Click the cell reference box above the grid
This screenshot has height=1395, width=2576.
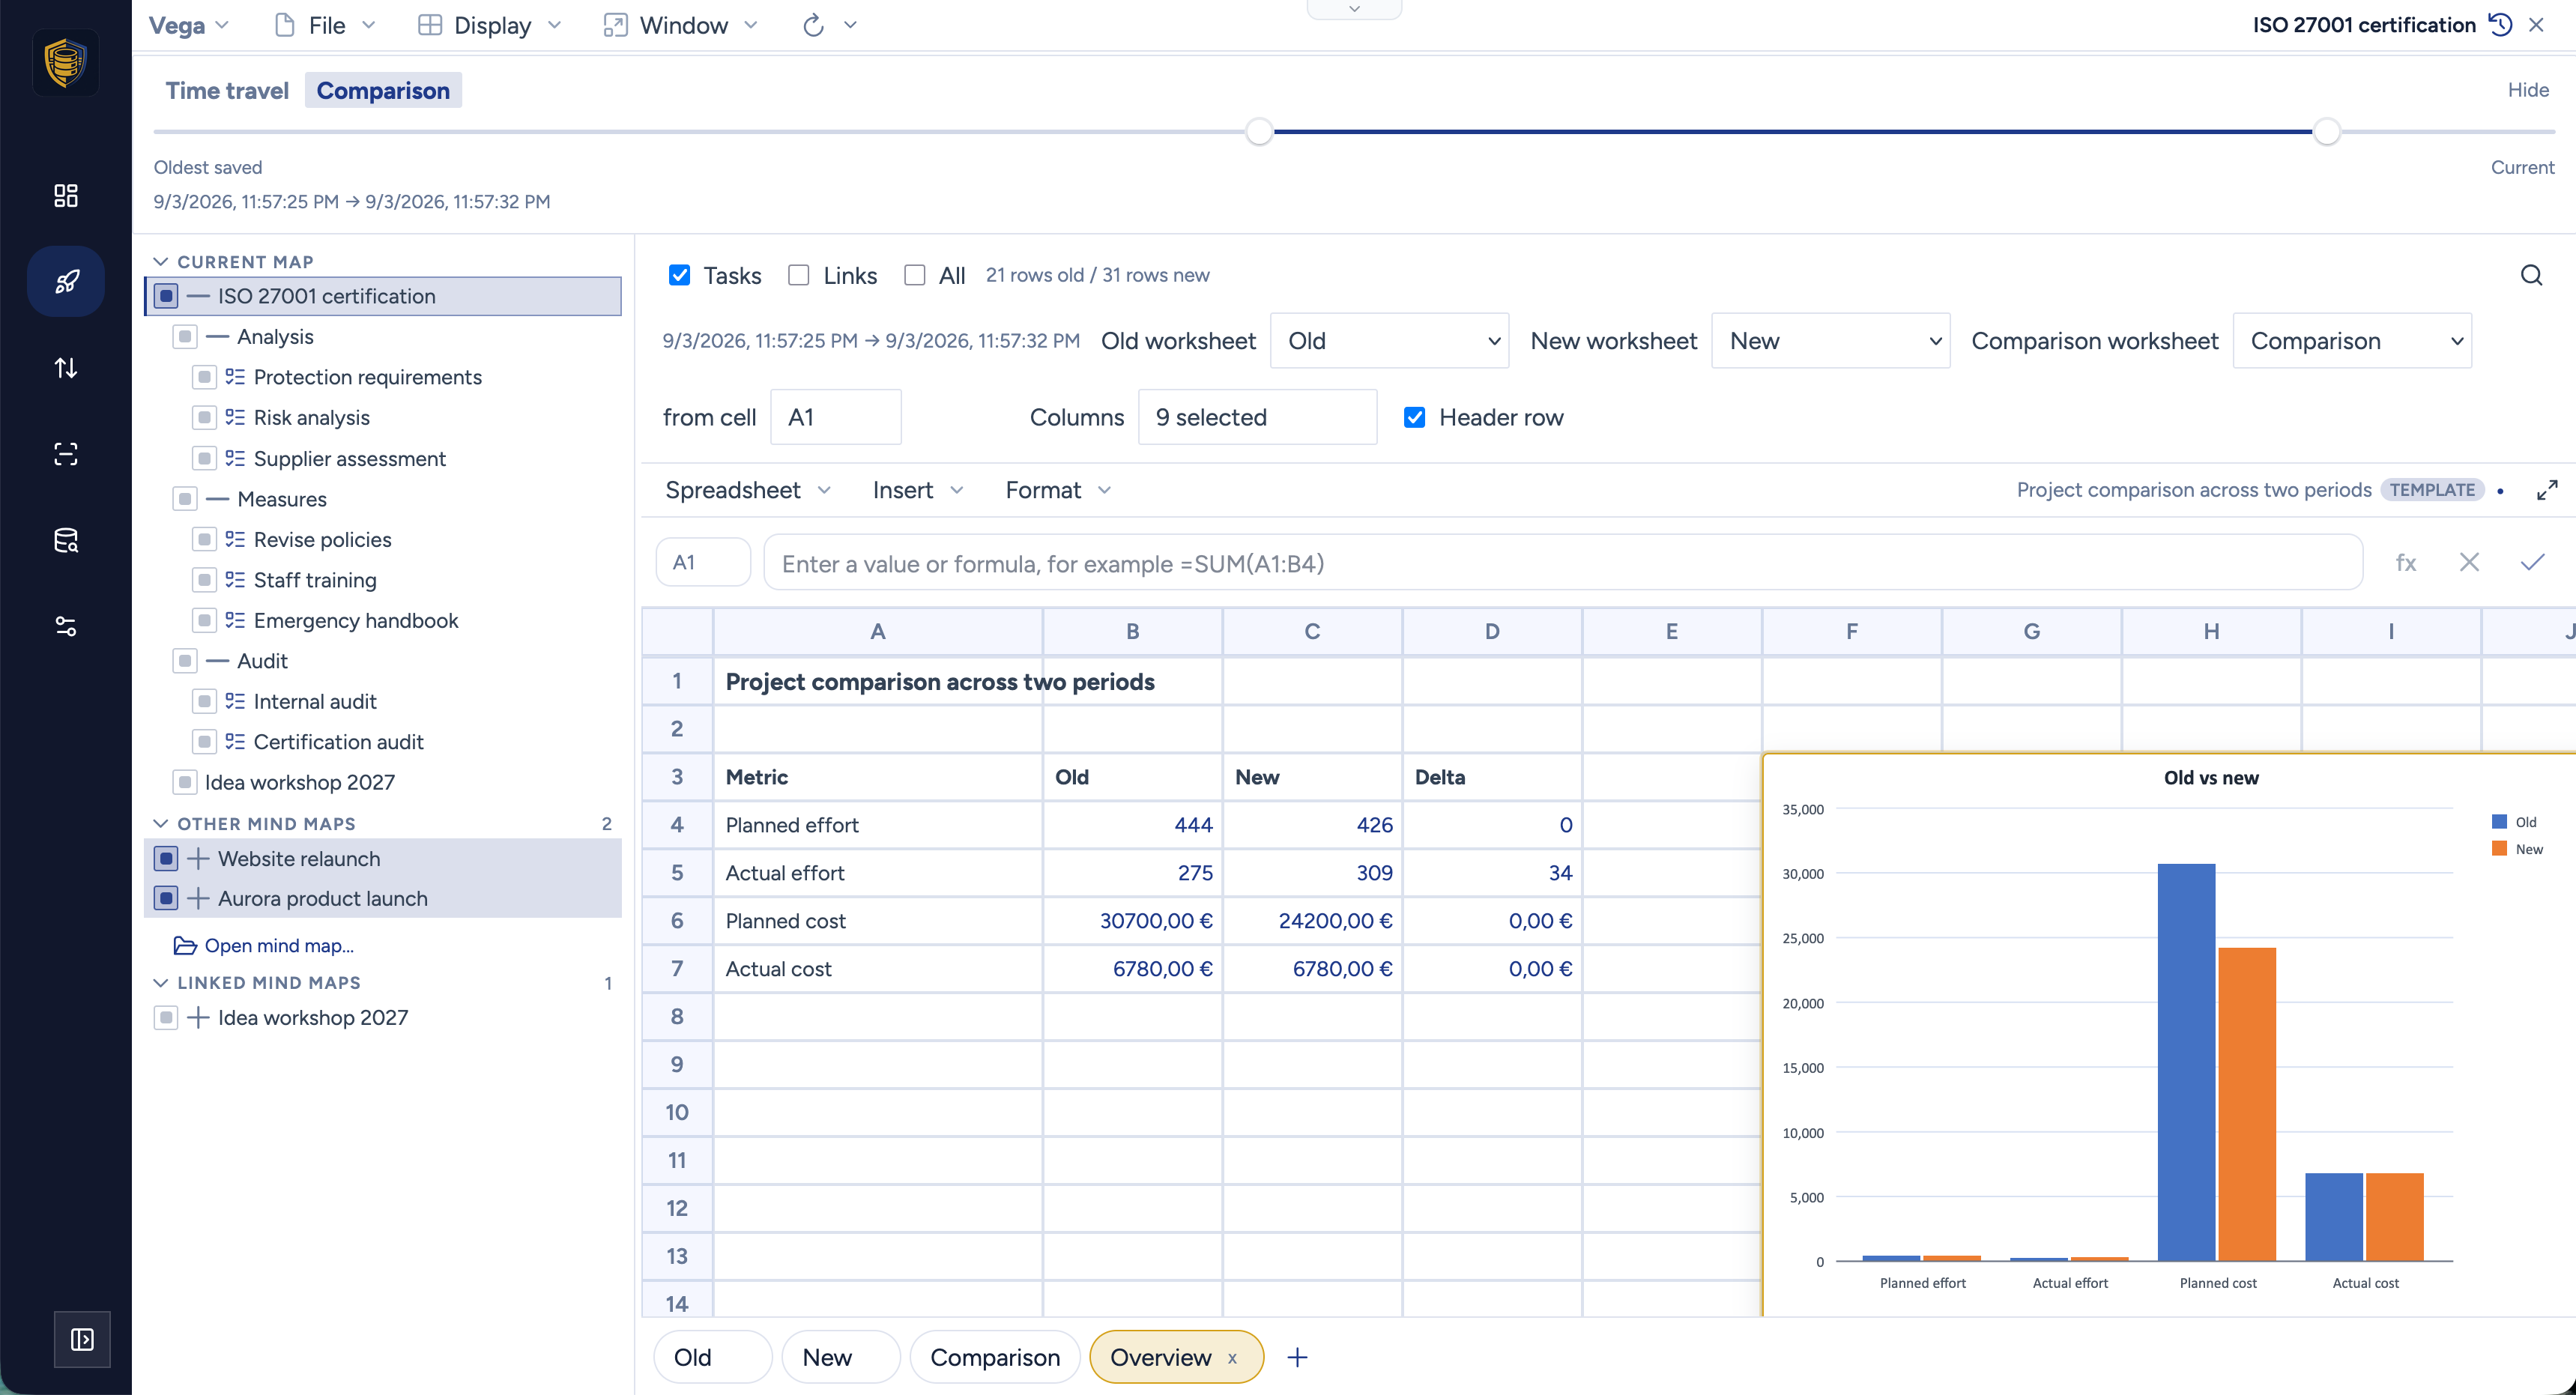pyautogui.click(x=703, y=562)
